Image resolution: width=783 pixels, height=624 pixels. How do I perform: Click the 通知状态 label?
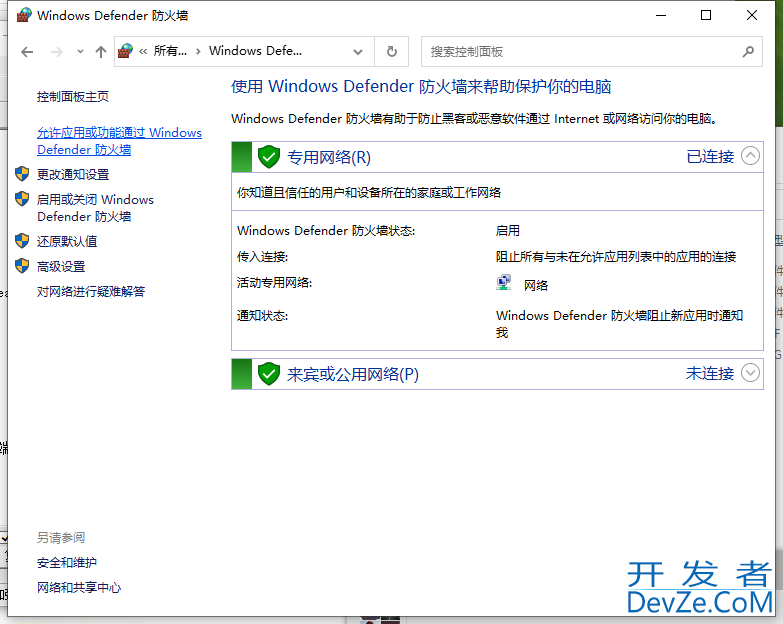coord(263,315)
